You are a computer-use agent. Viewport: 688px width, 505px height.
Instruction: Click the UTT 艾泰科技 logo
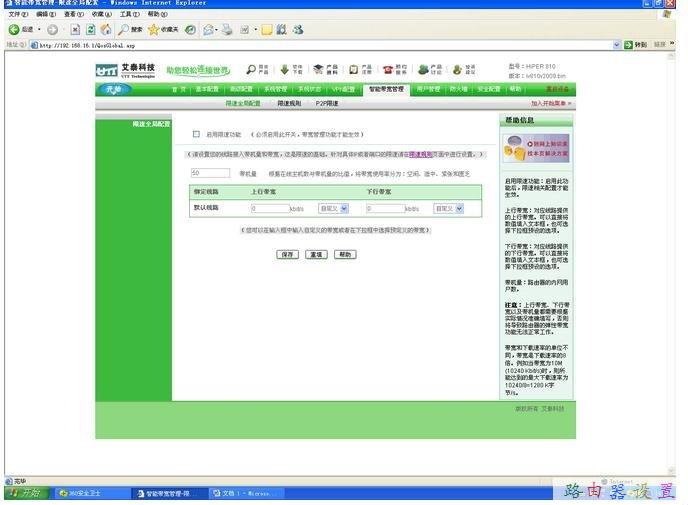[125, 70]
